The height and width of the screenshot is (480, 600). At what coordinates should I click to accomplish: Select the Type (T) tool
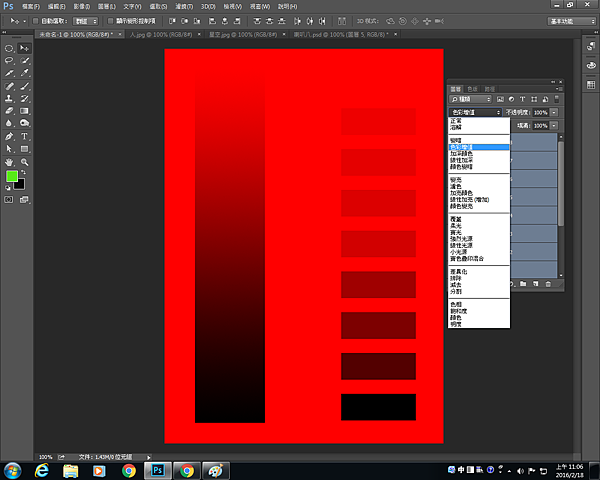click(x=24, y=136)
